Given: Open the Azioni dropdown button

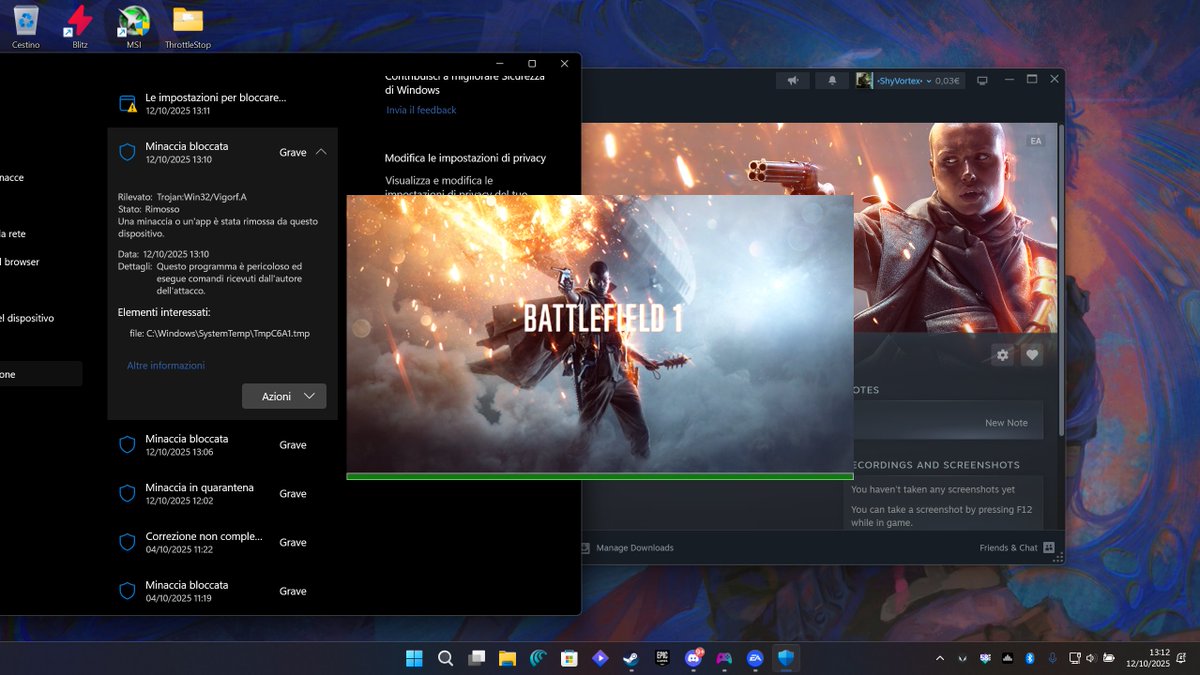Looking at the screenshot, I should pos(284,396).
